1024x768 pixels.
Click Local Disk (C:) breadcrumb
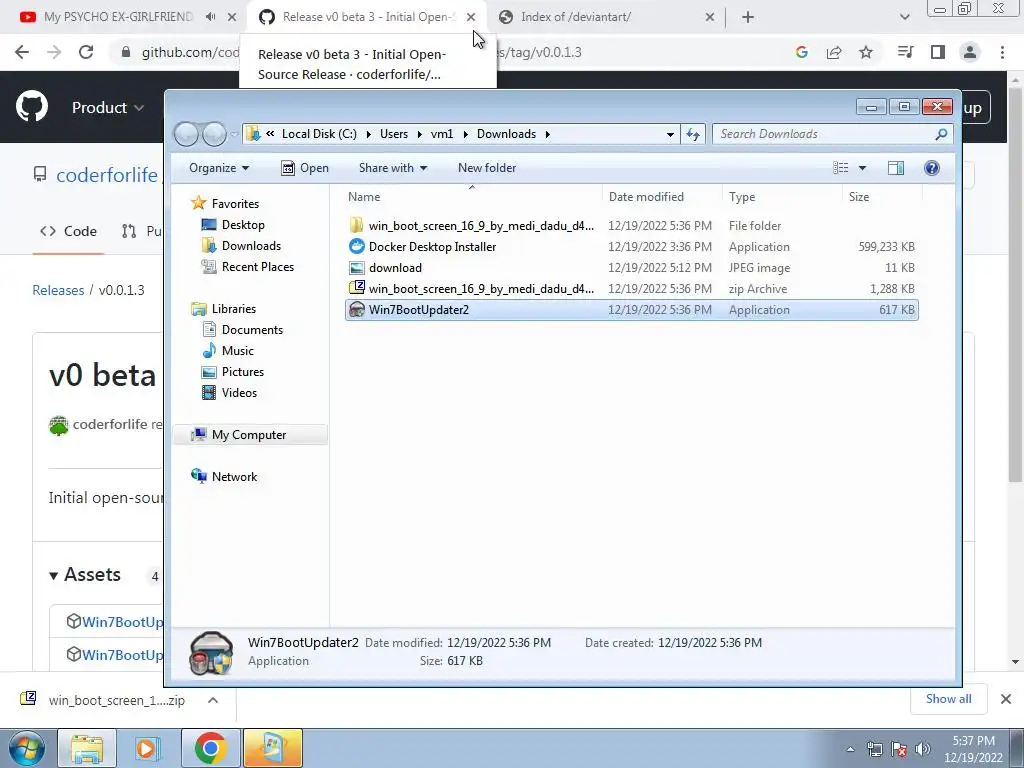click(319, 134)
